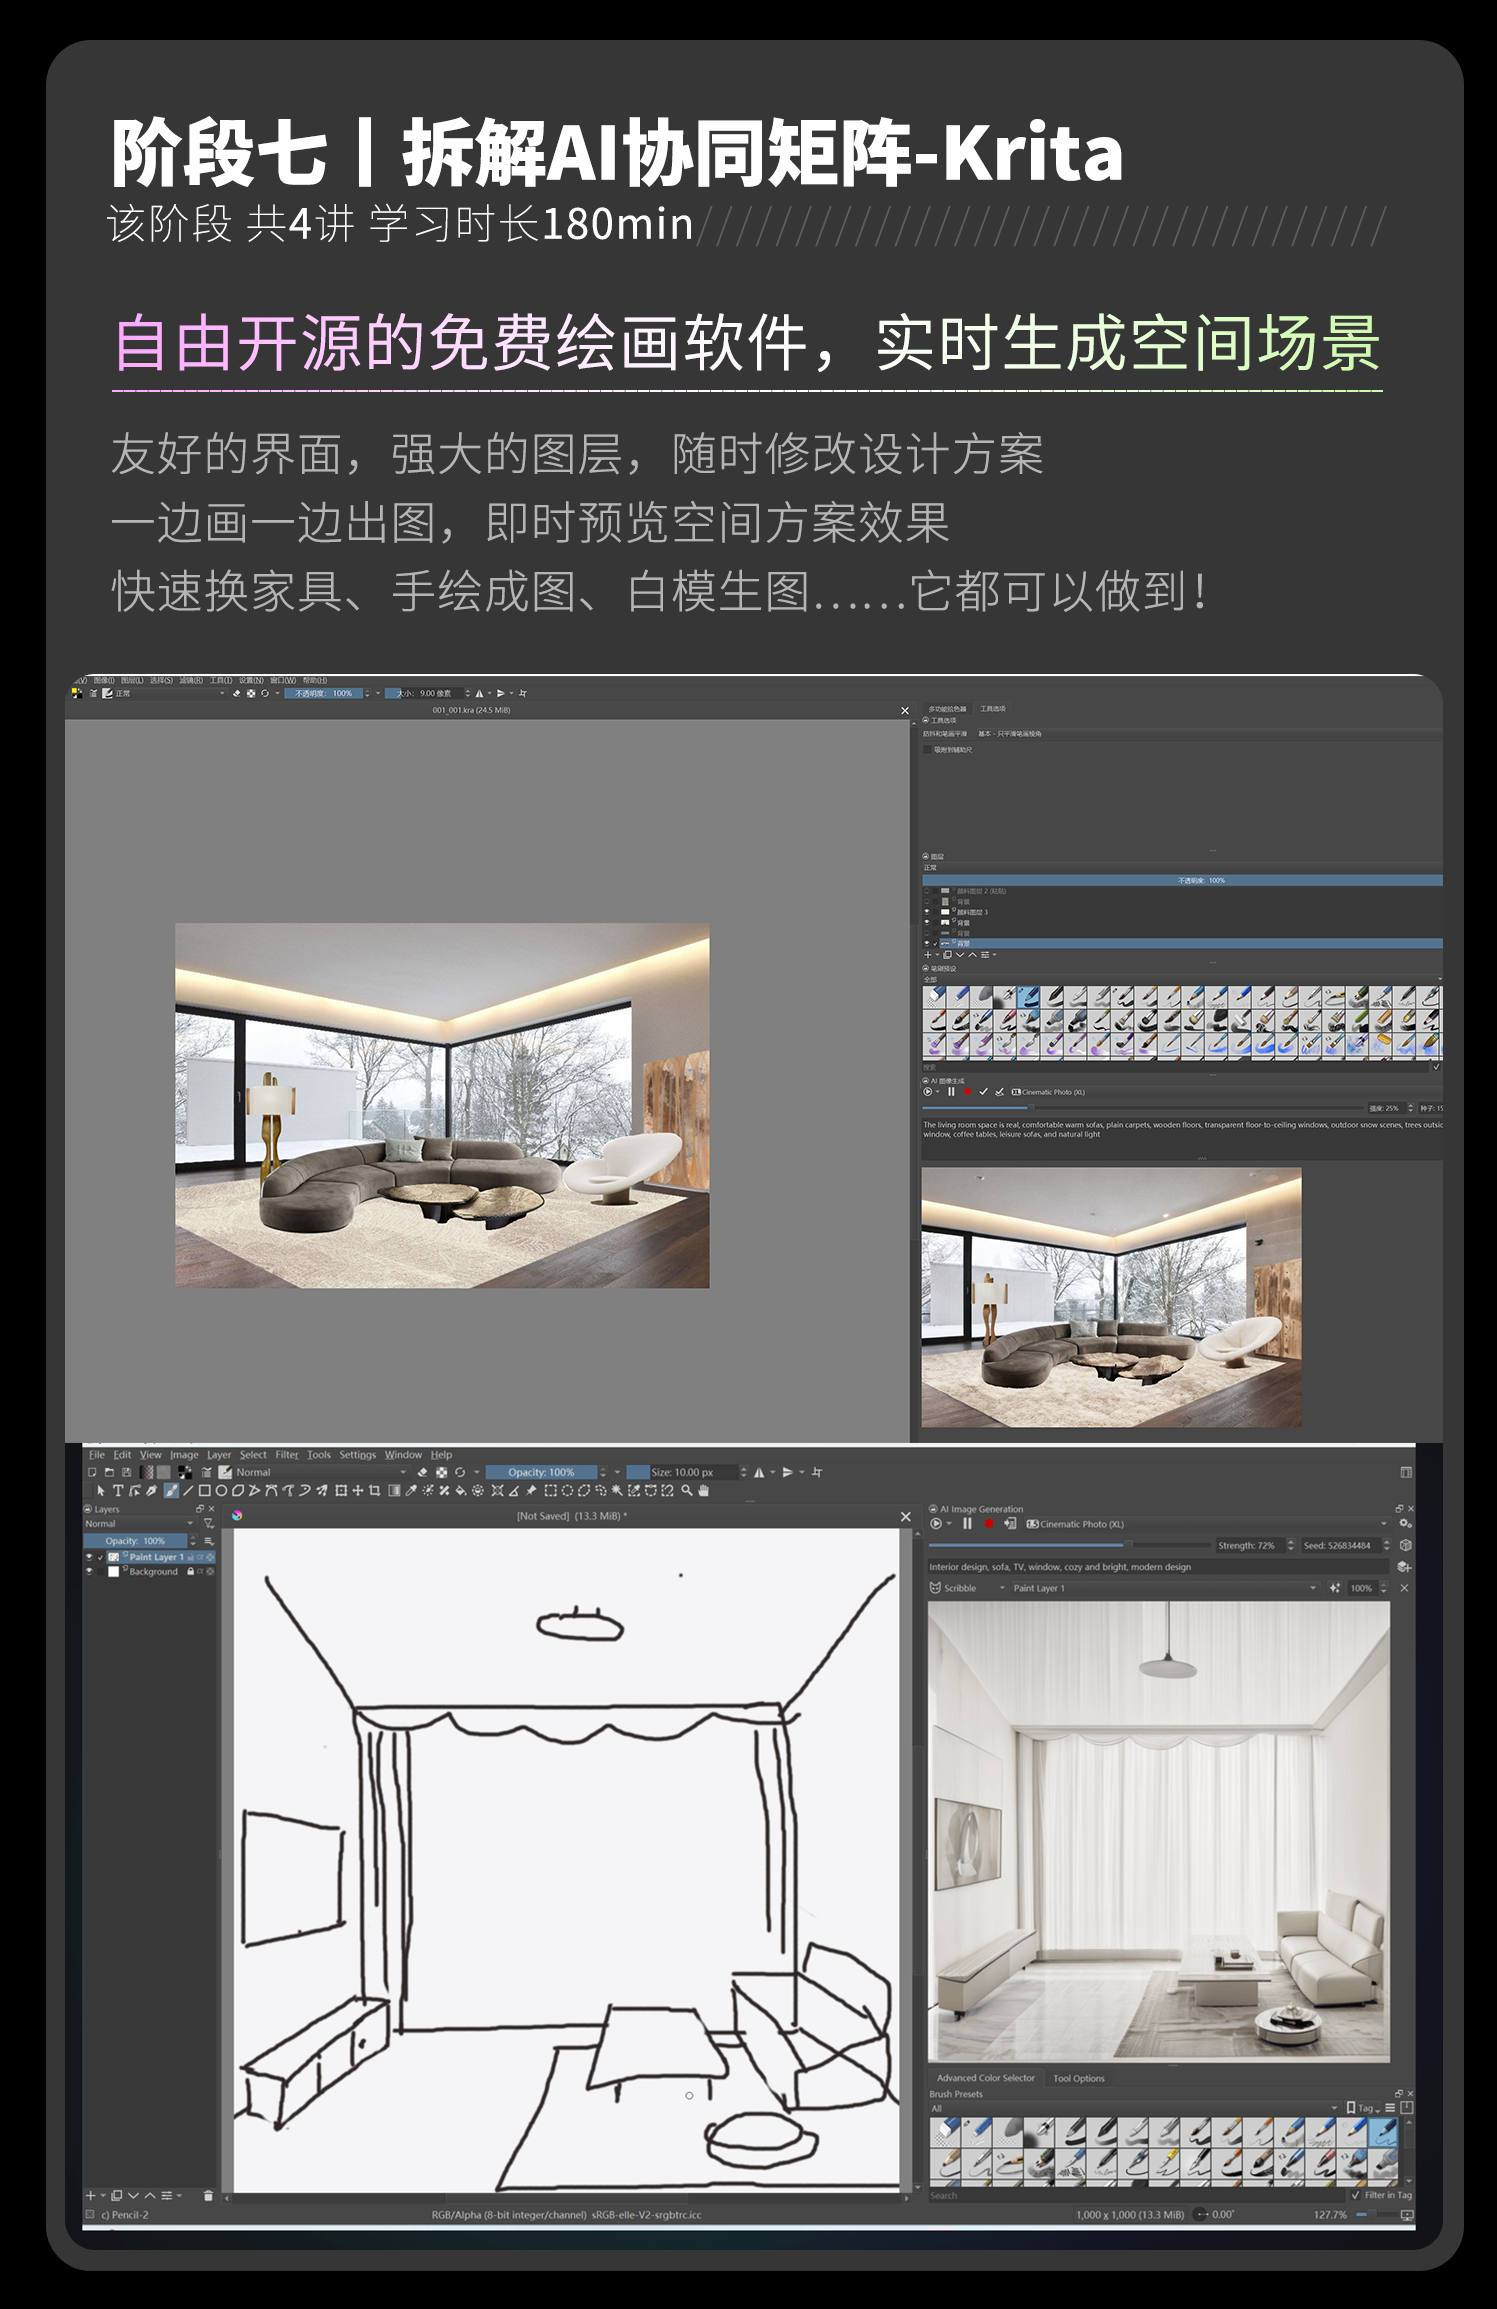This screenshot has height=2309, width=1497.
Task: Toggle preserve alpha in lower Krita toolbar
Action: coord(441,1472)
